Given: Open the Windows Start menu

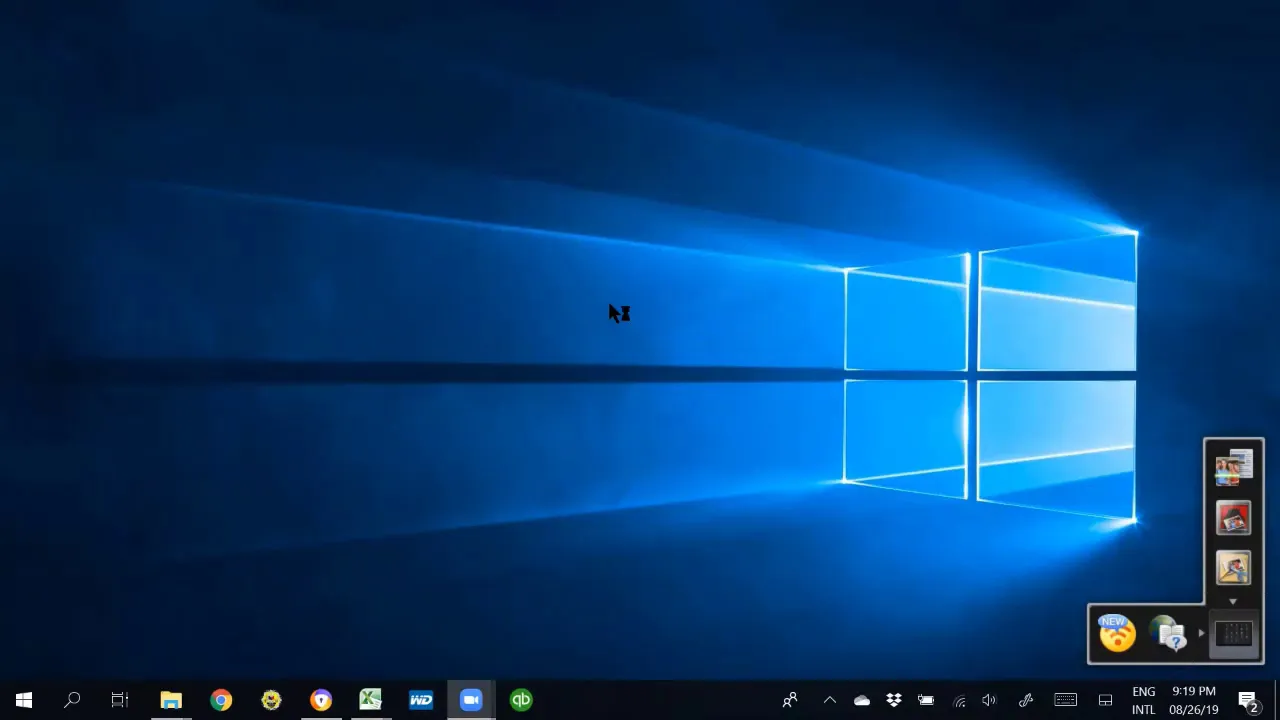Looking at the screenshot, I should click(24, 700).
